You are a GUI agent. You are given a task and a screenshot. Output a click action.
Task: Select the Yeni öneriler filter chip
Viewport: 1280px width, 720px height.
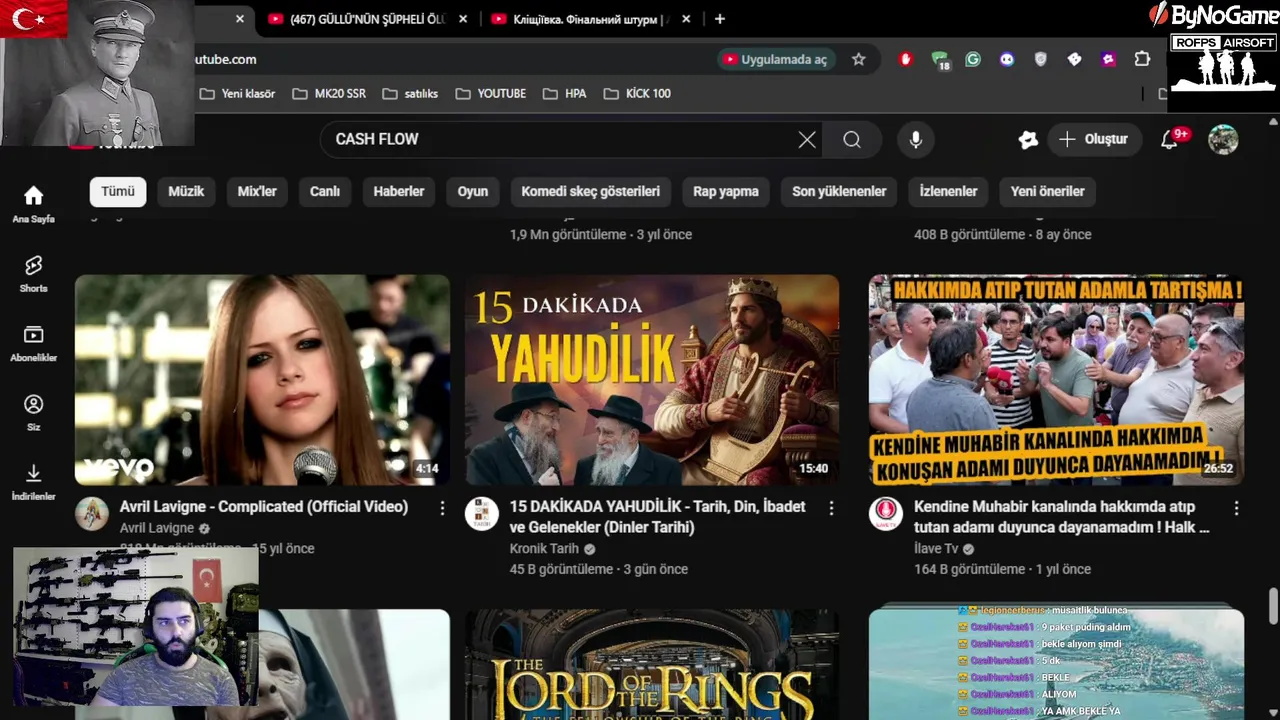pos(1047,191)
